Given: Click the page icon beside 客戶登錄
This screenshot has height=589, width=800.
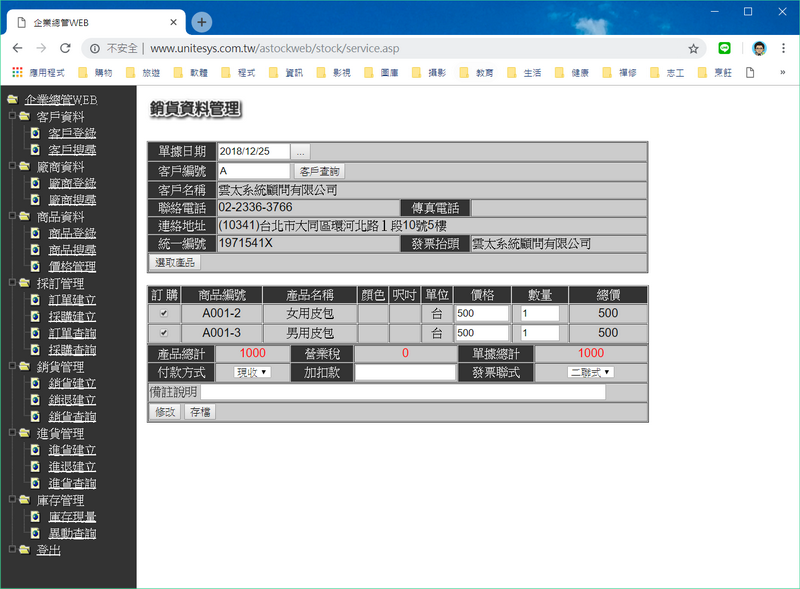Looking at the screenshot, I should pos(35,133).
